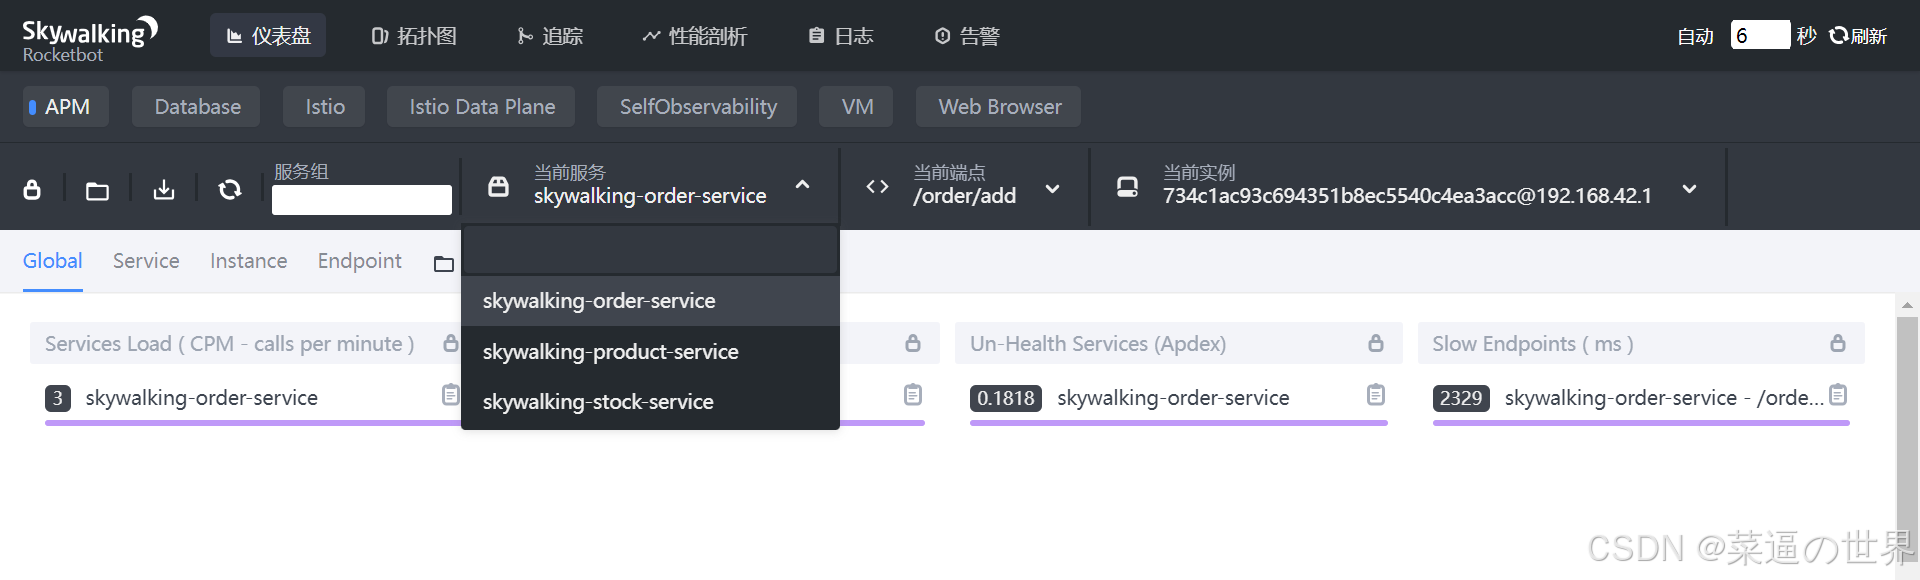Select the APM dashboard button

(x=66, y=107)
